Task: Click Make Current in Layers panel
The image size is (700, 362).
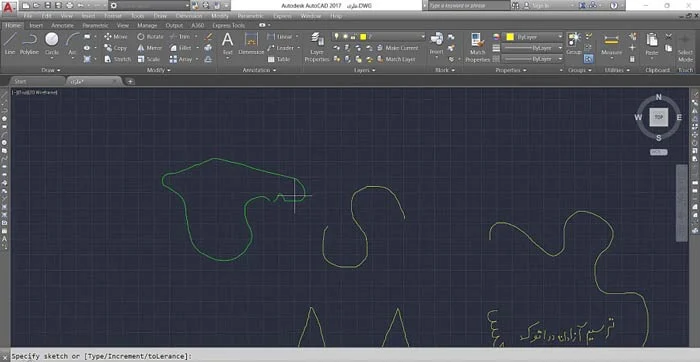Action: pos(398,48)
